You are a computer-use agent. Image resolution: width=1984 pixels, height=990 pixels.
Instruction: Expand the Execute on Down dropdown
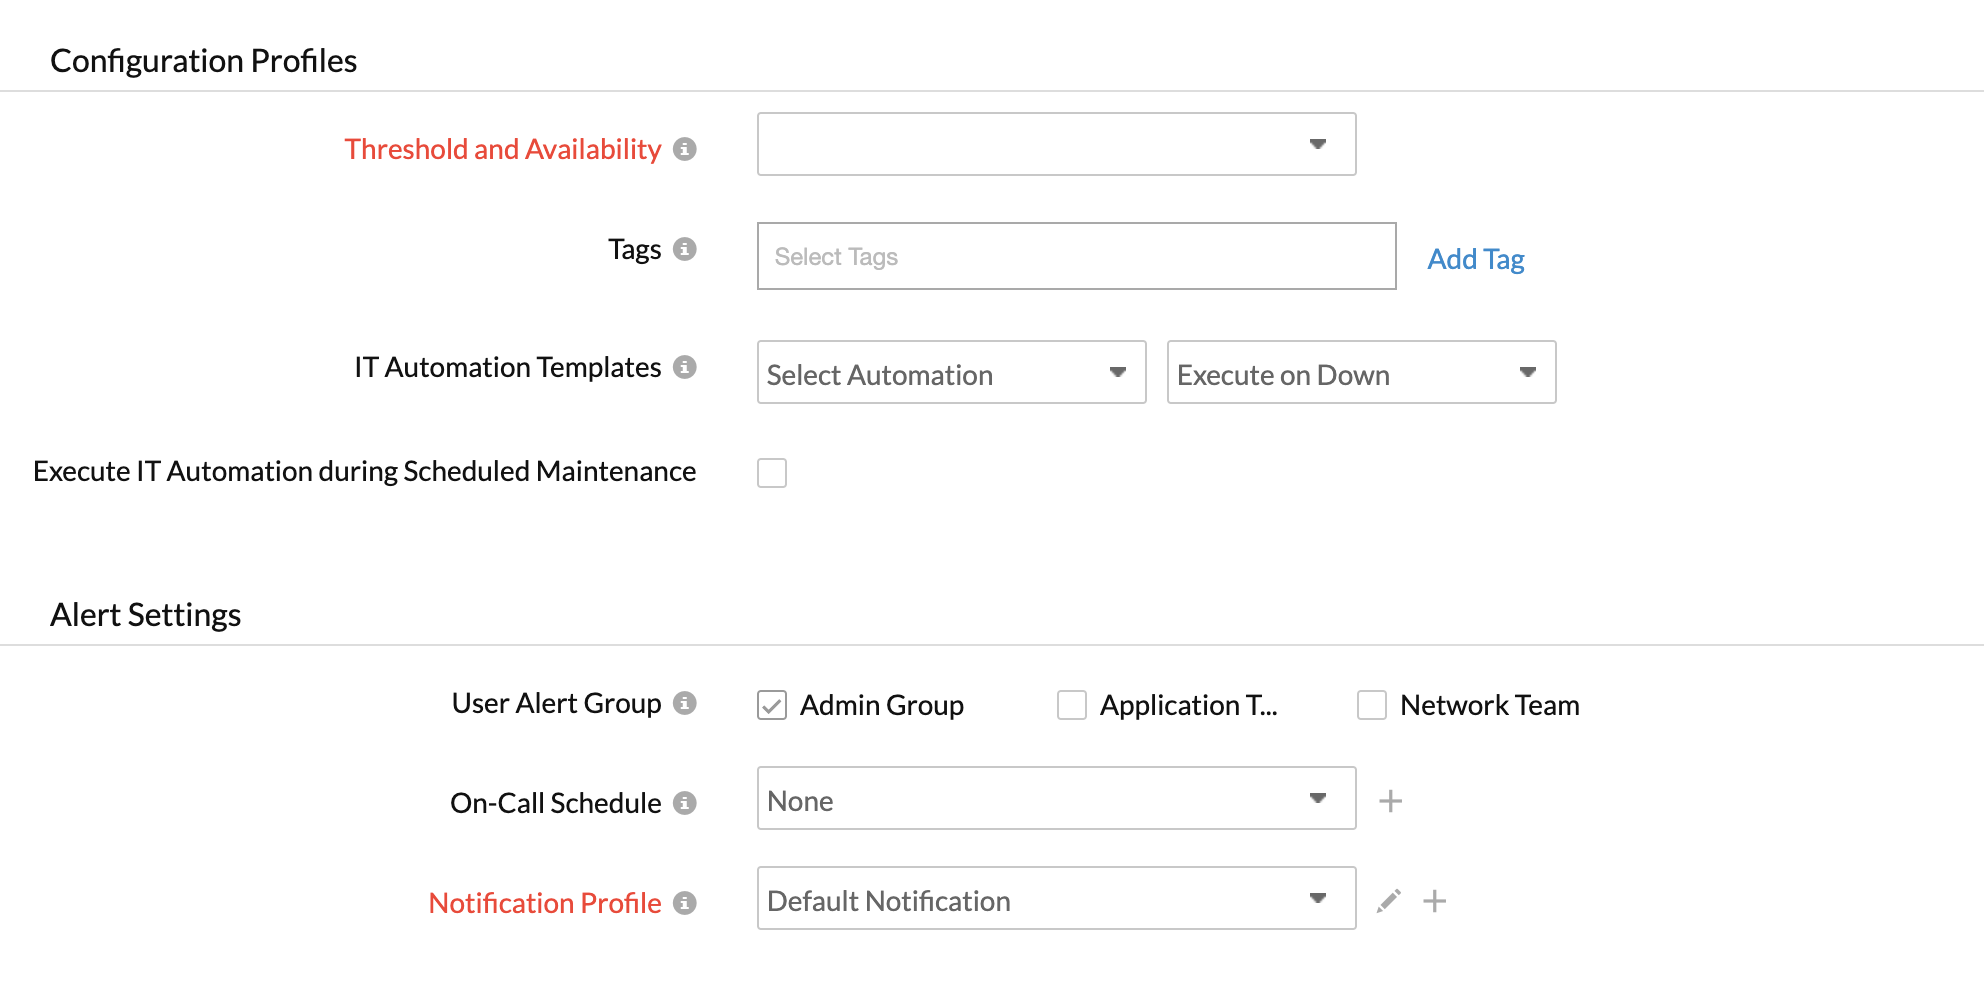[1361, 373]
